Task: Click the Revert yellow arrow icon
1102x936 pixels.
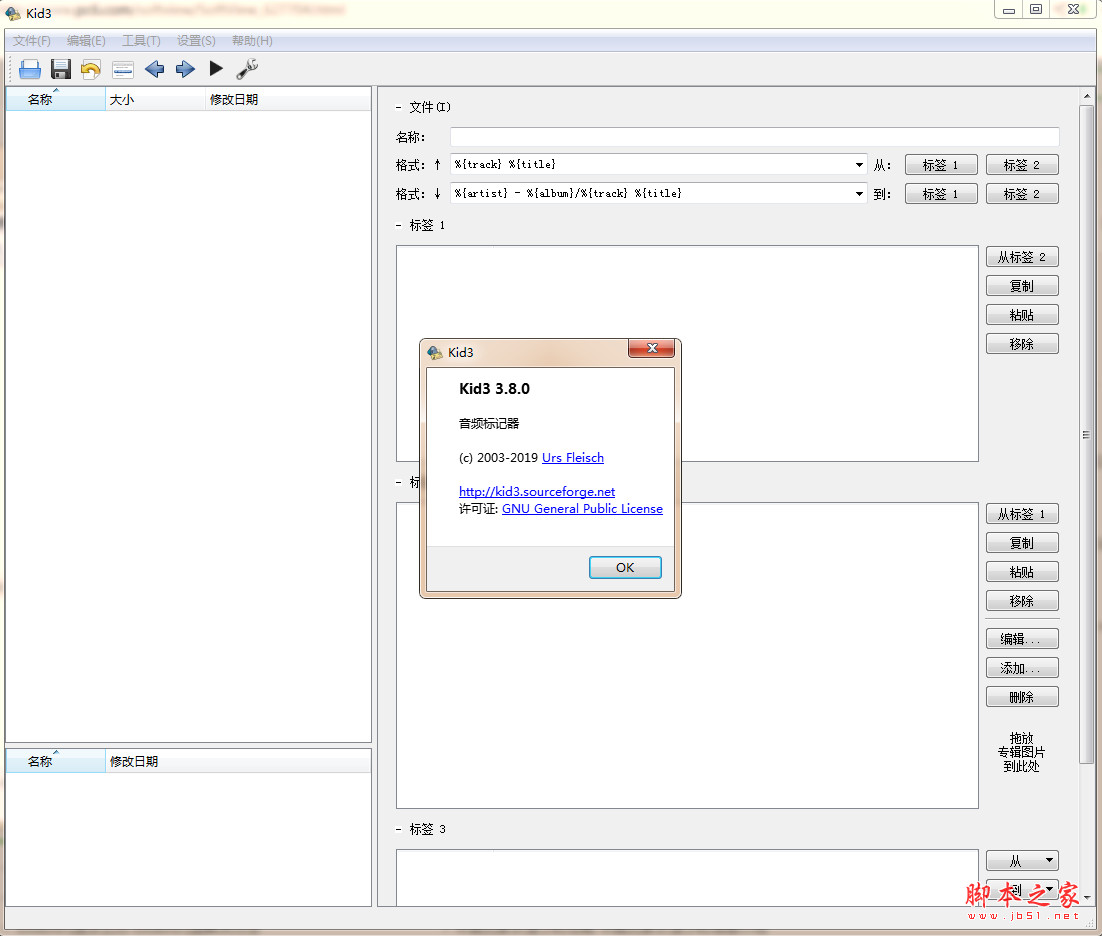Action: click(91, 69)
